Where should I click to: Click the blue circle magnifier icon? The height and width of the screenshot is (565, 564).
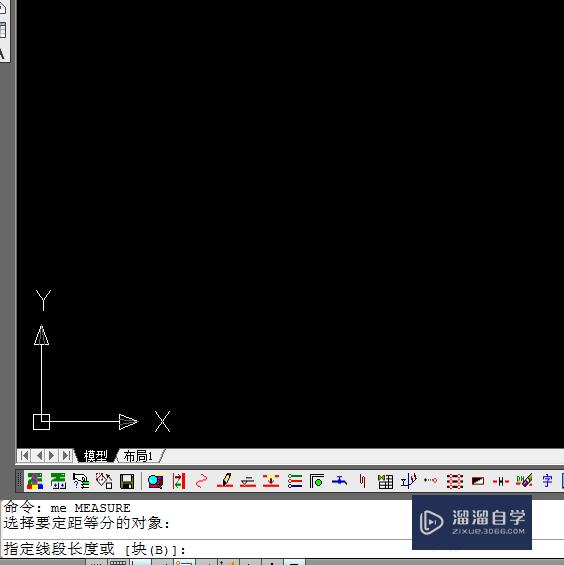click(x=155, y=481)
